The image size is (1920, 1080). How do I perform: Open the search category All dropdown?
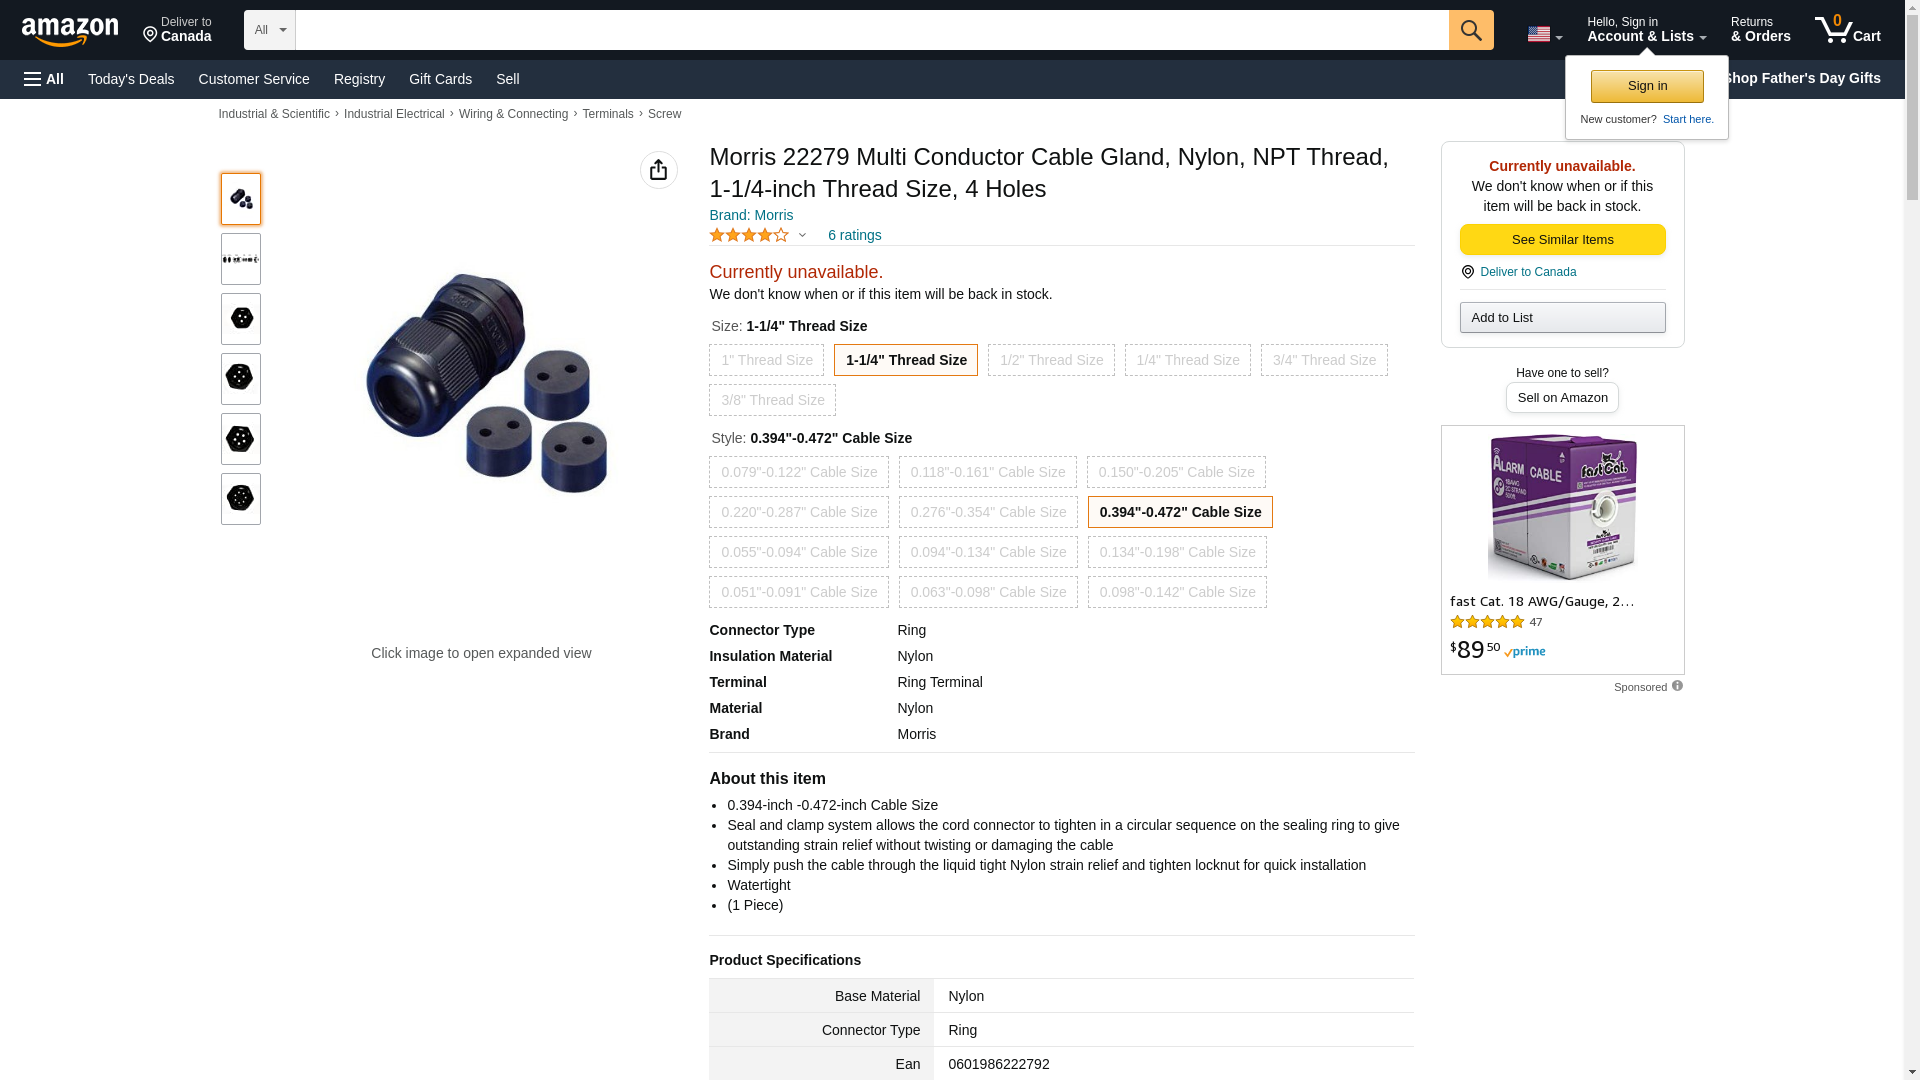pyautogui.click(x=269, y=30)
